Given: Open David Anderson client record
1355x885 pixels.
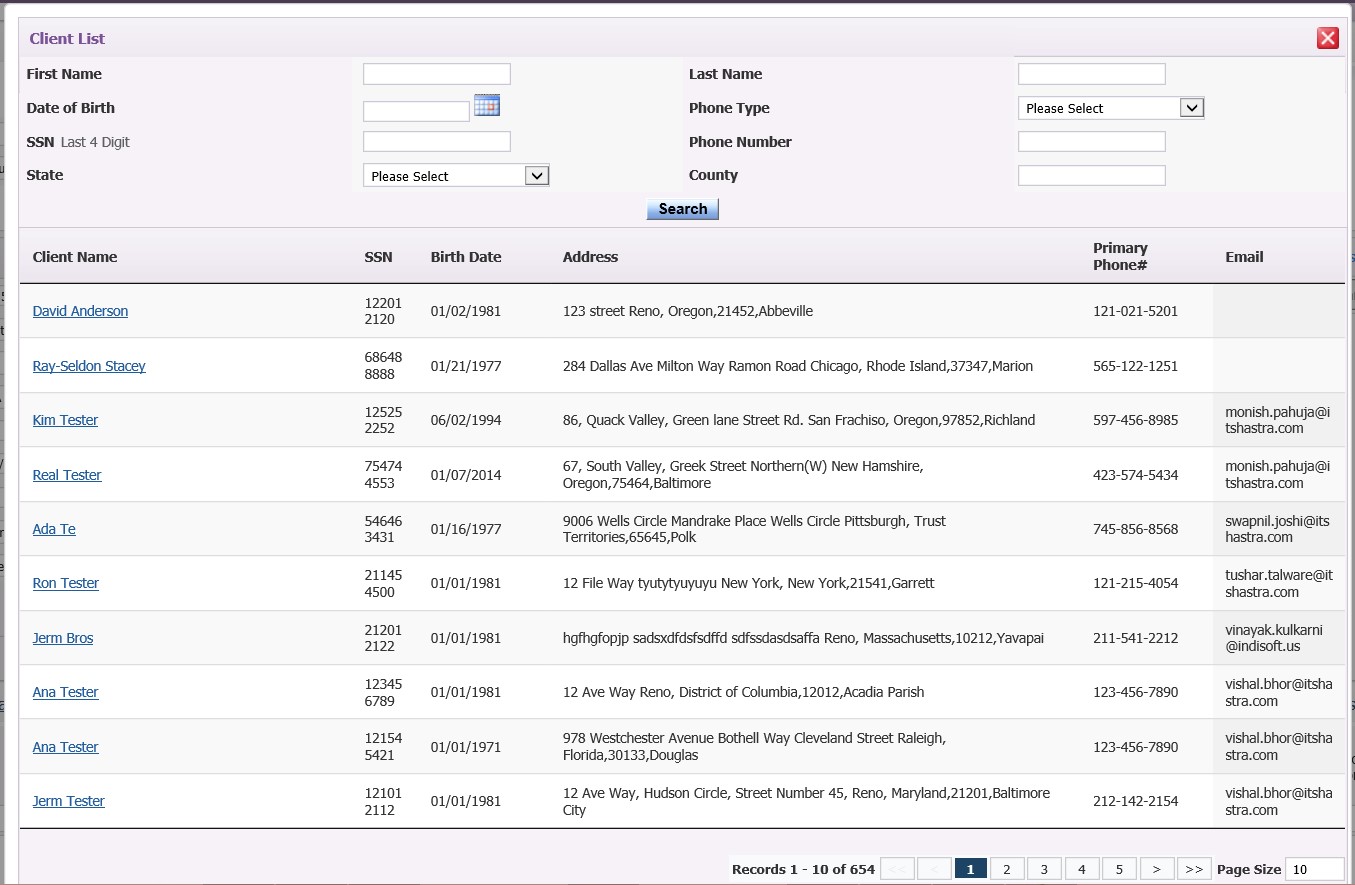Looking at the screenshot, I should [80, 311].
